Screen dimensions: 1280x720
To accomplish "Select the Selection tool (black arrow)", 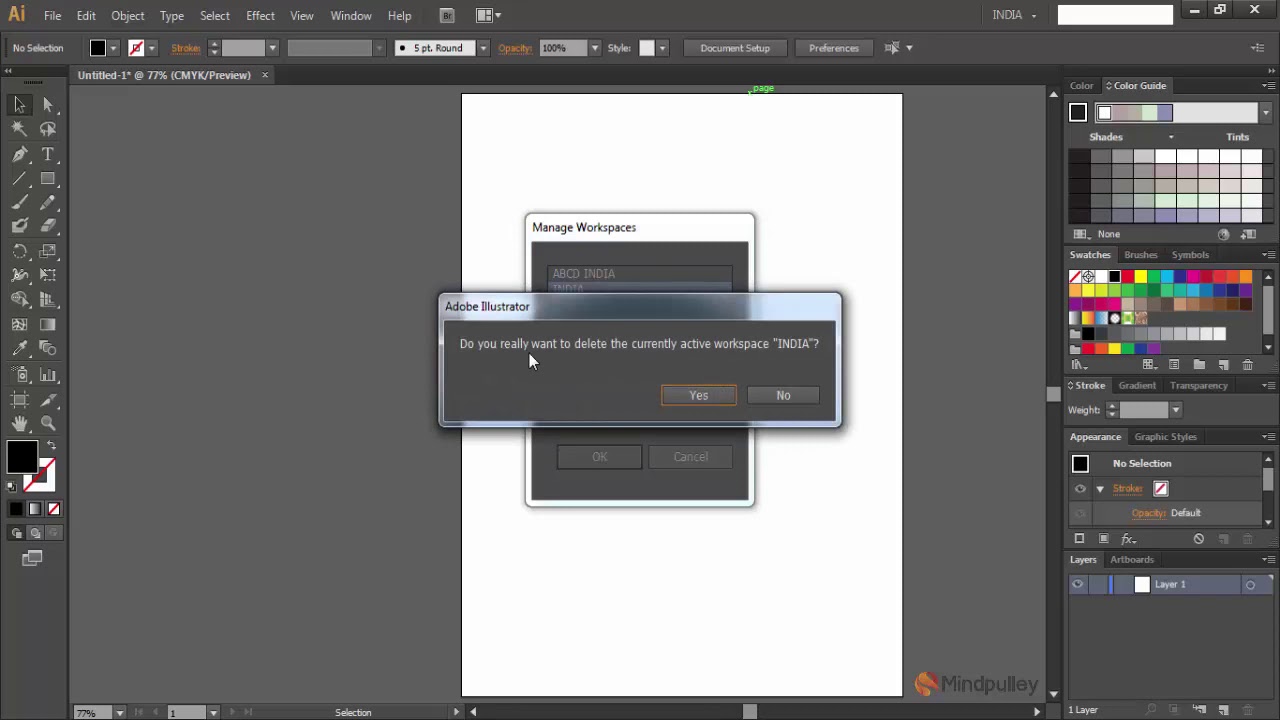I will pyautogui.click(x=20, y=105).
